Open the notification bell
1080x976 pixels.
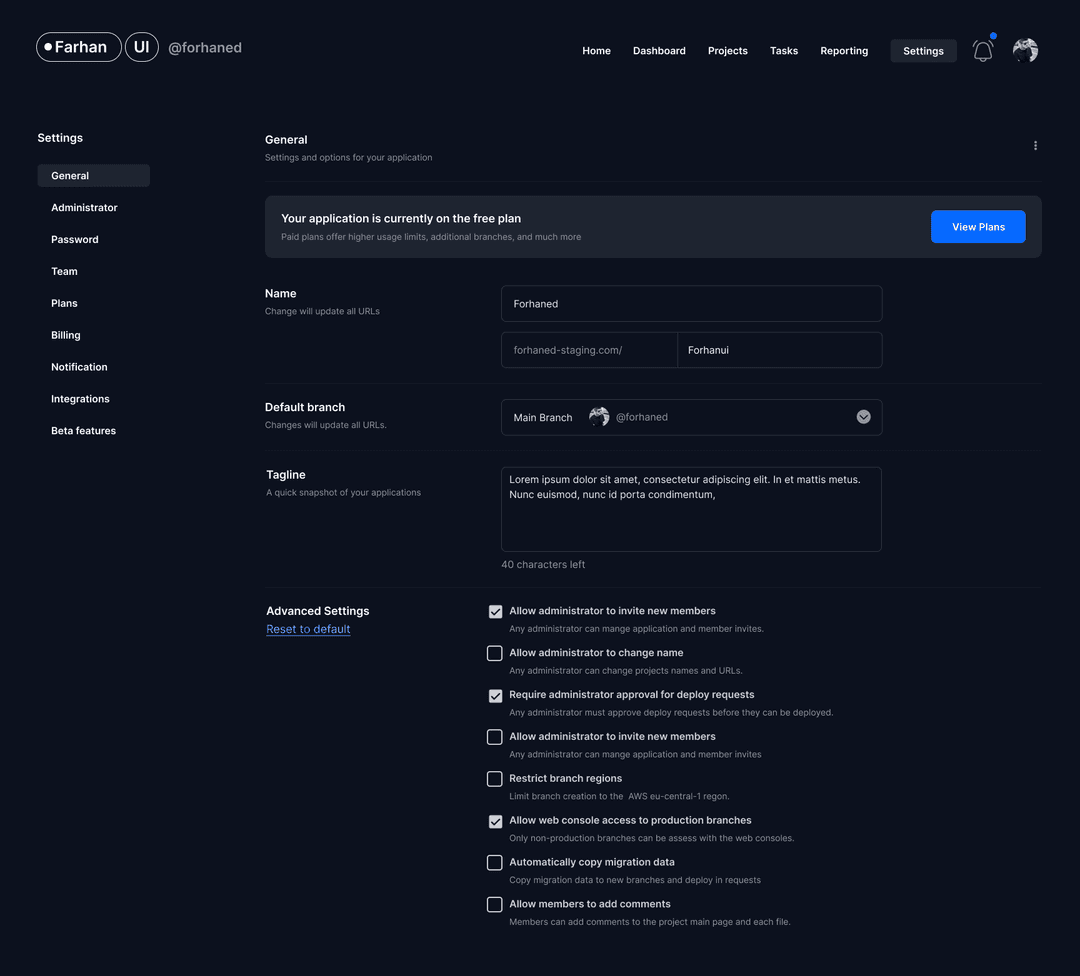(x=982, y=50)
